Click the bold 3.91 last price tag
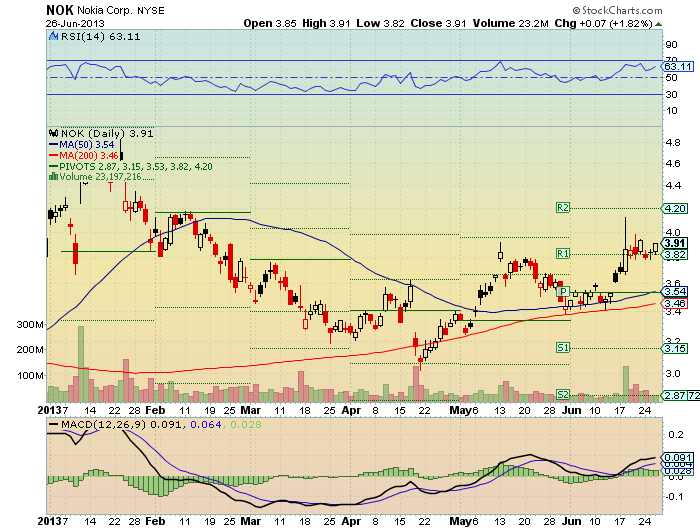This screenshot has height=530, width=700. tap(675, 243)
